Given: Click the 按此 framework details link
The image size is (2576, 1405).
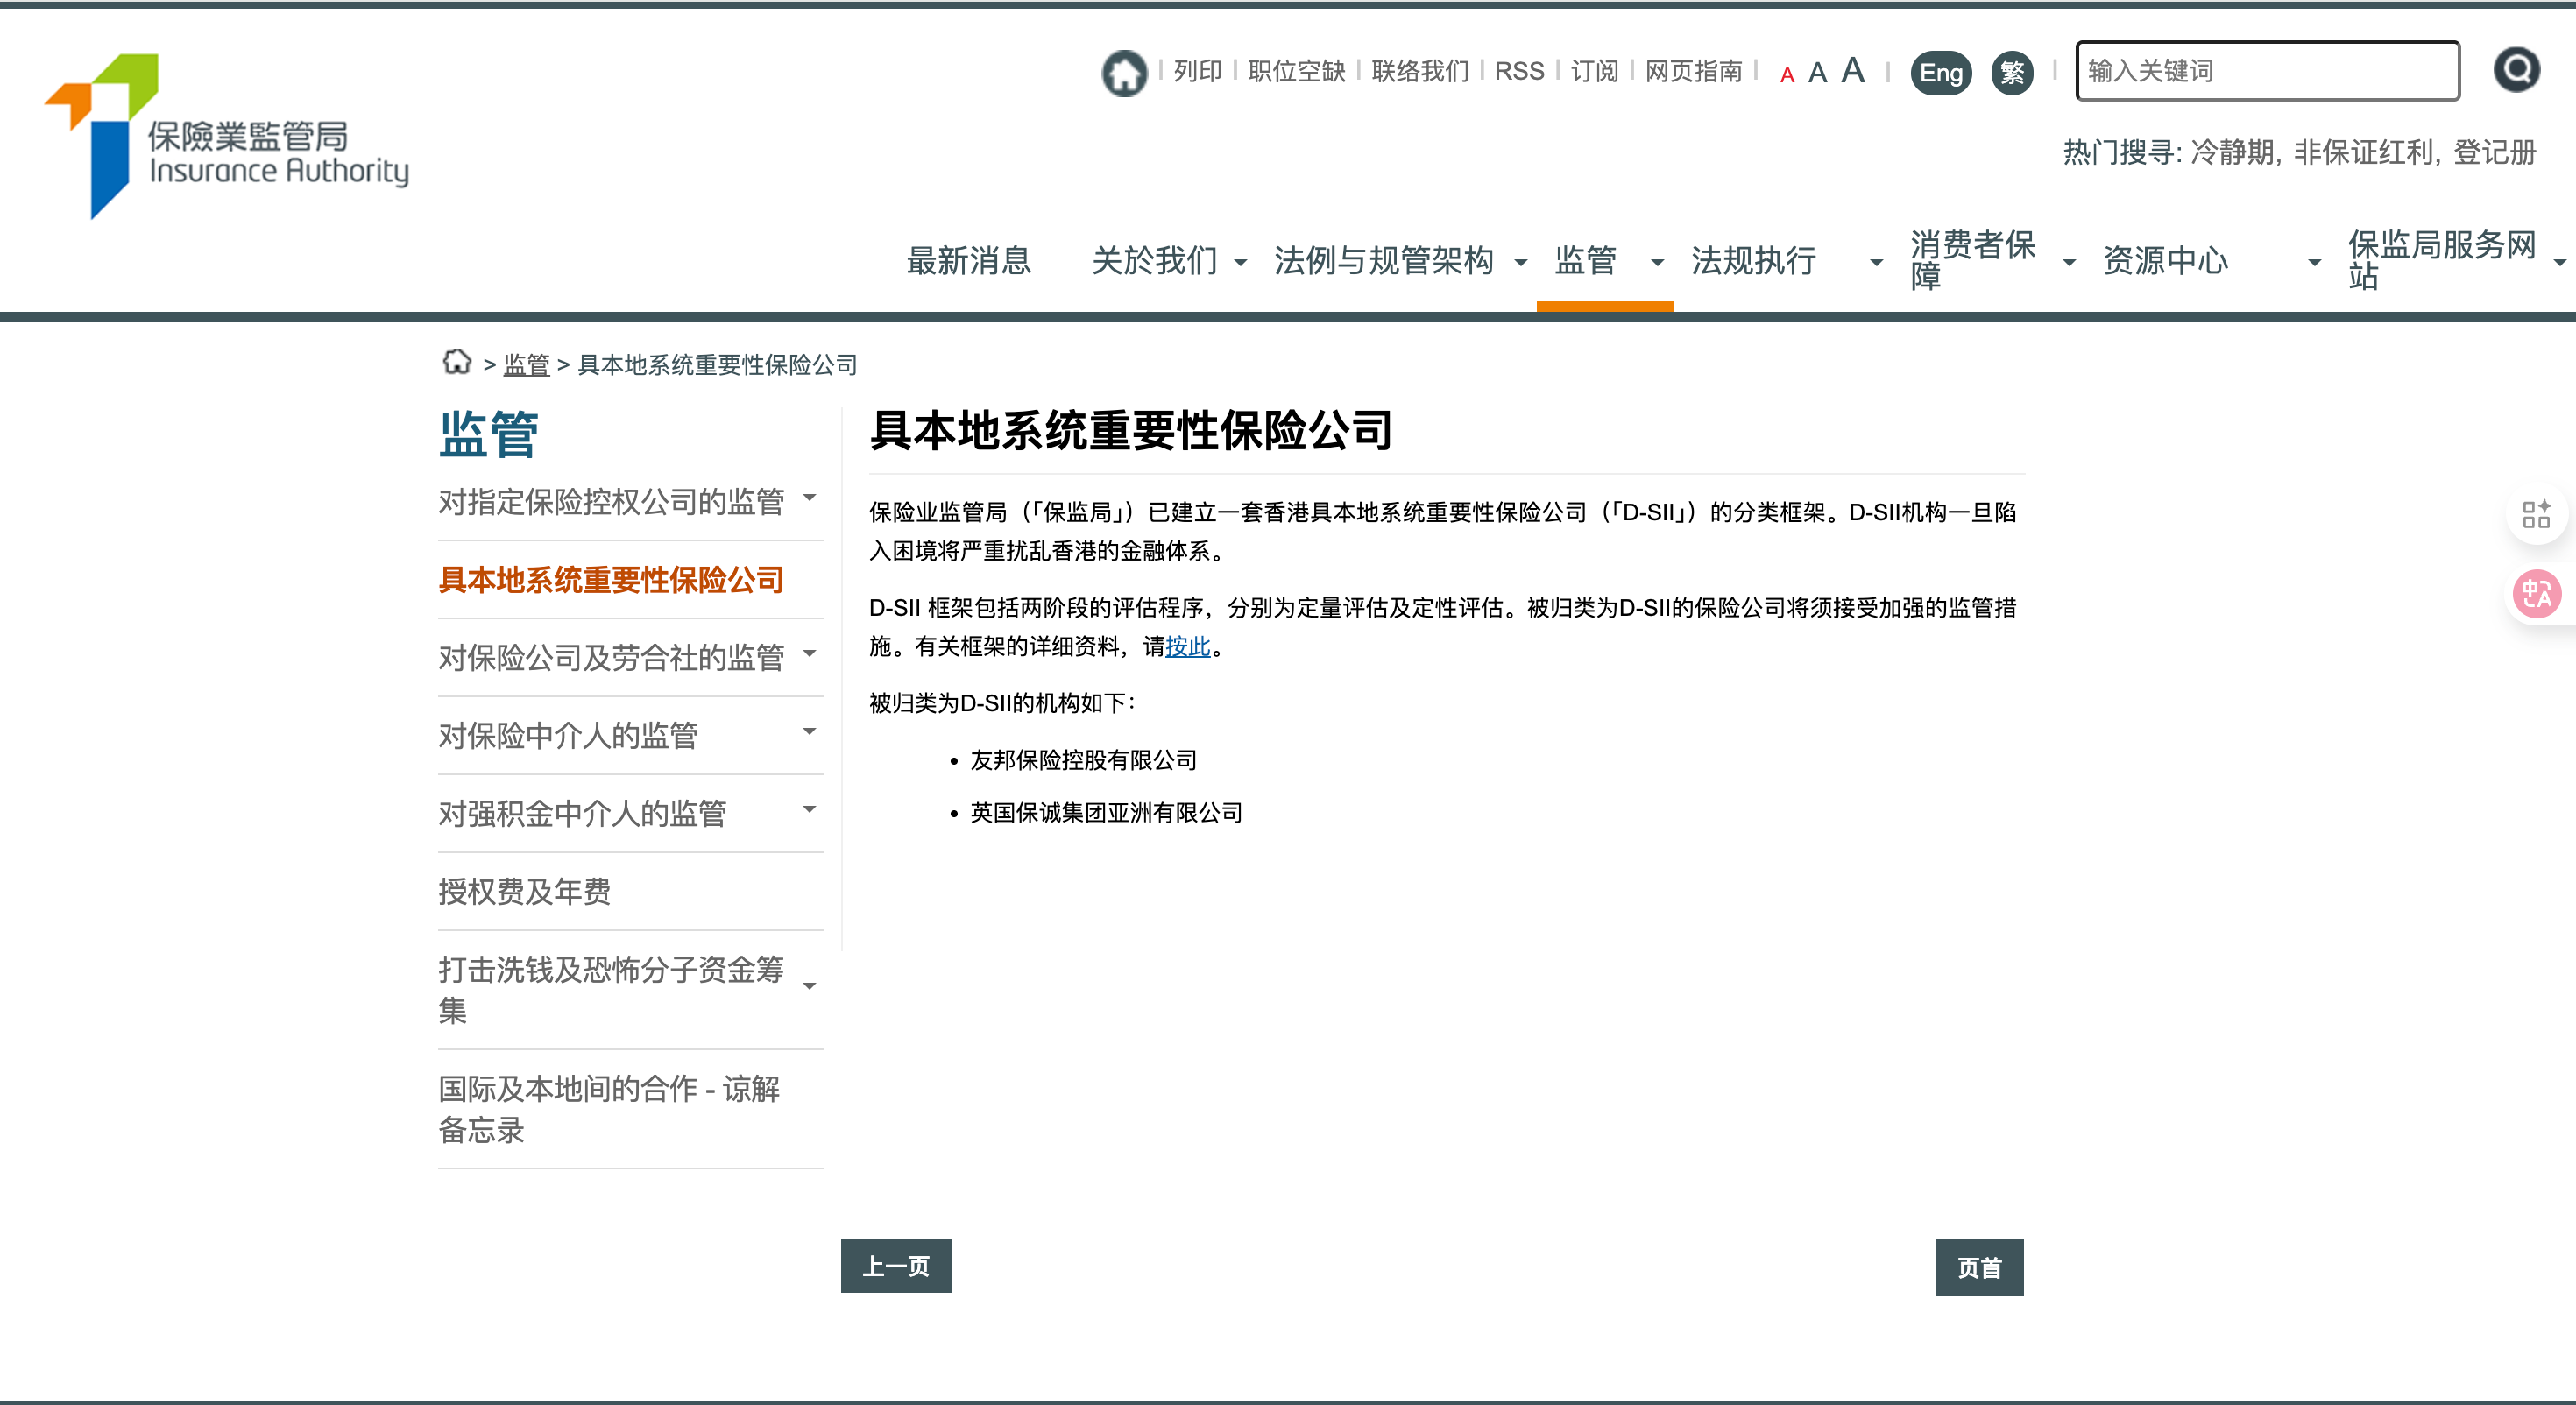Looking at the screenshot, I should [x=1187, y=647].
